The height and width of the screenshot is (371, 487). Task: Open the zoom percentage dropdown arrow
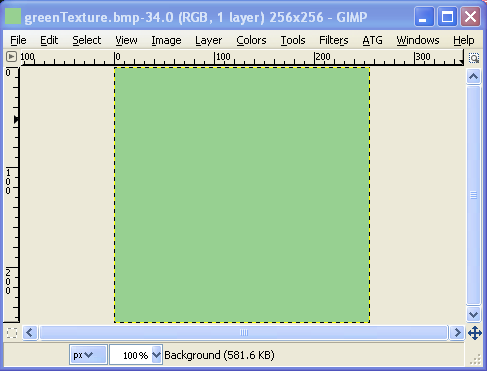click(156, 355)
